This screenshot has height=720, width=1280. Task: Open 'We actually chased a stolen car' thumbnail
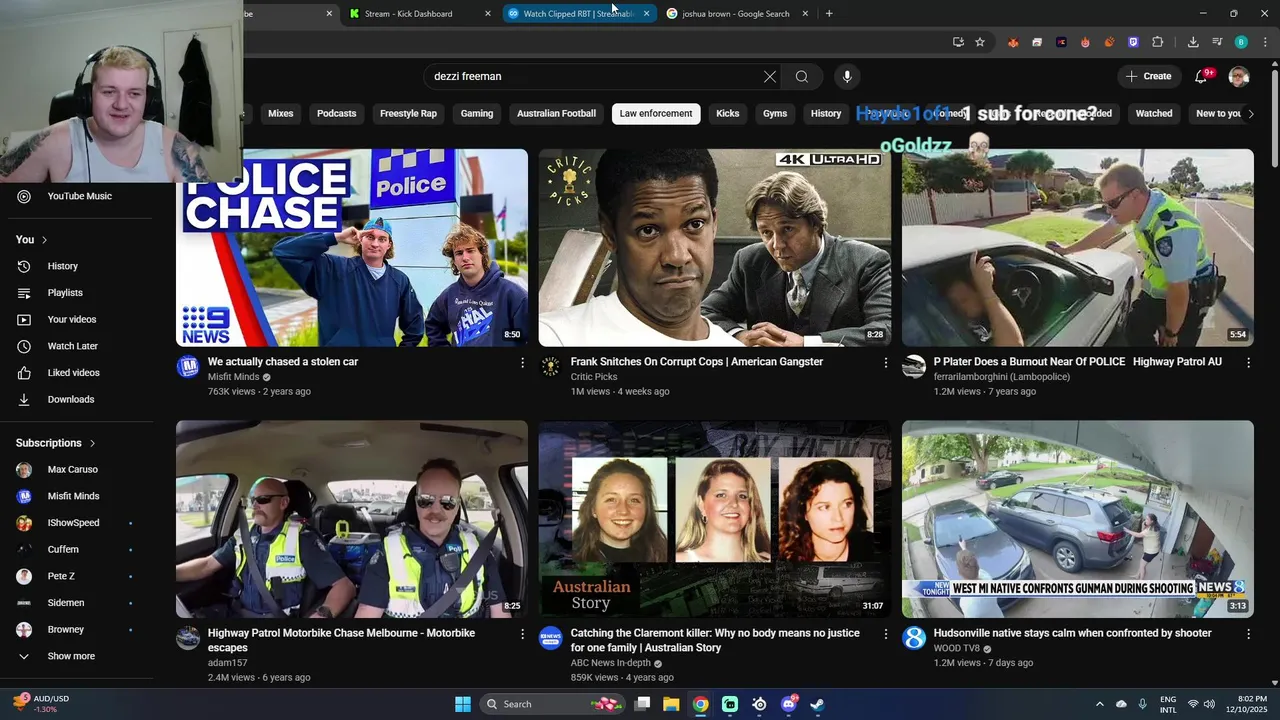(352, 248)
